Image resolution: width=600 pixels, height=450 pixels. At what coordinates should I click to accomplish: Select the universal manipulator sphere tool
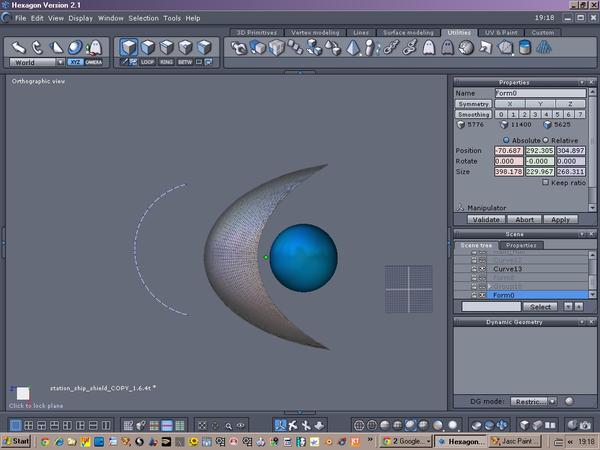tap(75, 47)
